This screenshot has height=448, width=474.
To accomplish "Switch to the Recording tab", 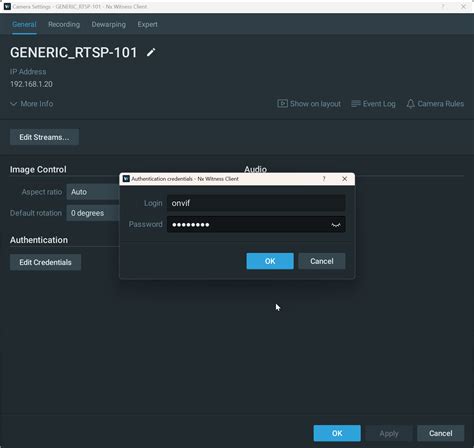I will pyautogui.click(x=64, y=24).
